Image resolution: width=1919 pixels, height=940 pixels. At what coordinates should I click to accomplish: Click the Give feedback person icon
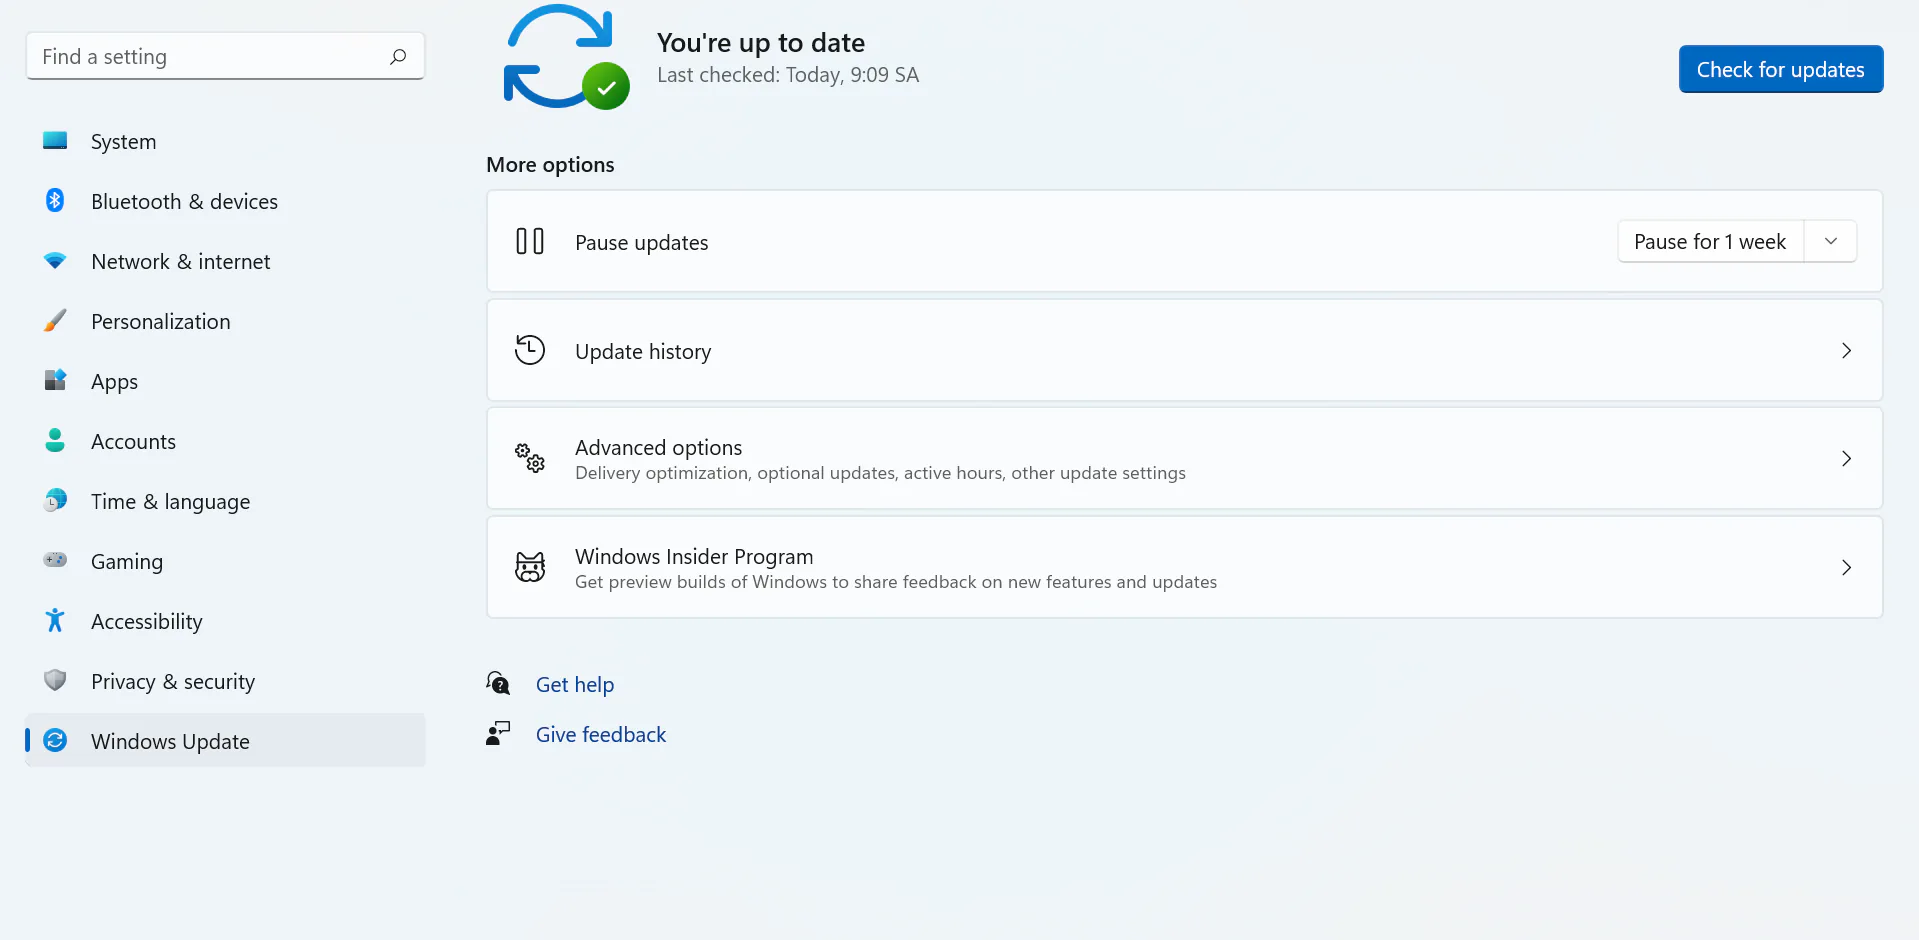[x=498, y=733]
